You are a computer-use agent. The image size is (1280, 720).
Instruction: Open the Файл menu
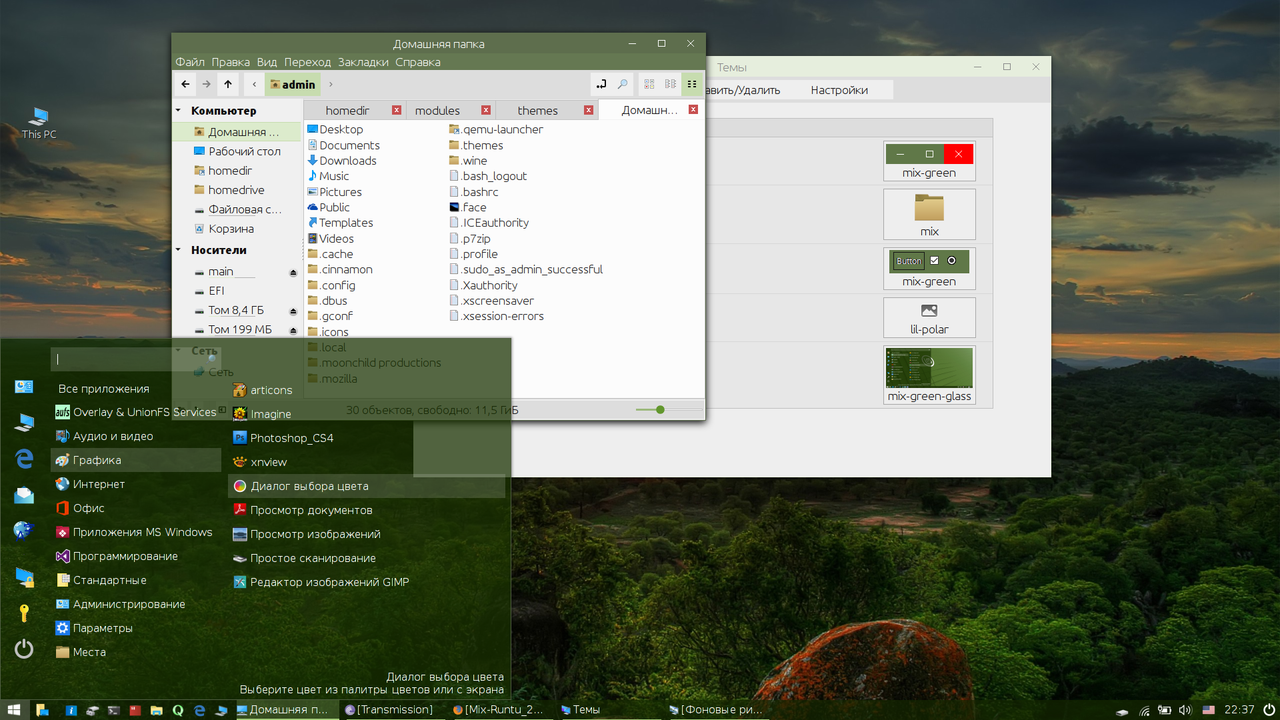point(190,62)
